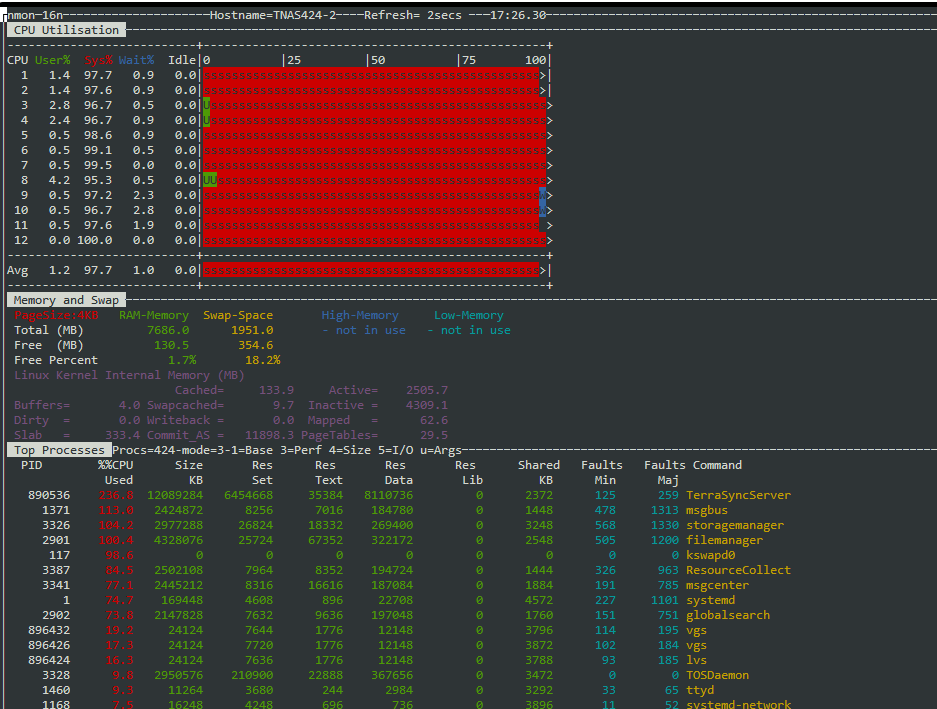The width and height of the screenshot is (937, 709).
Task: Click the CPU Utilisation section header
Action: (66, 30)
